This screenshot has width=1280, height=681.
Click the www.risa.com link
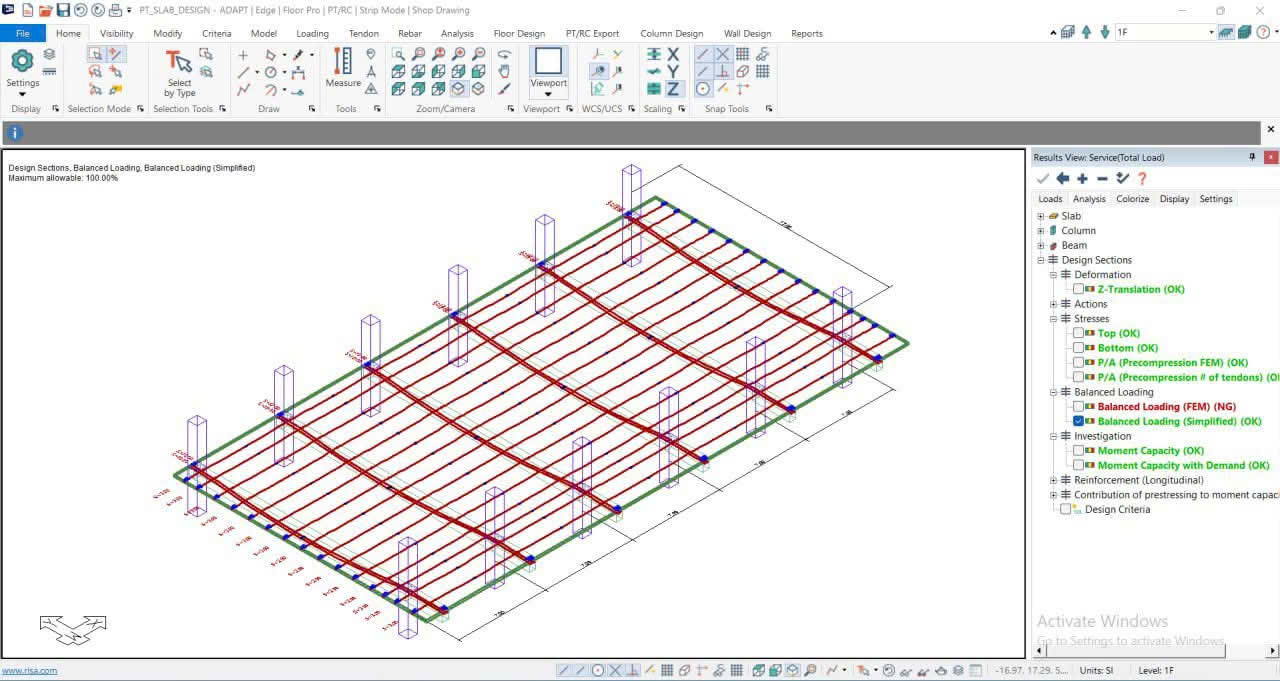click(29, 671)
